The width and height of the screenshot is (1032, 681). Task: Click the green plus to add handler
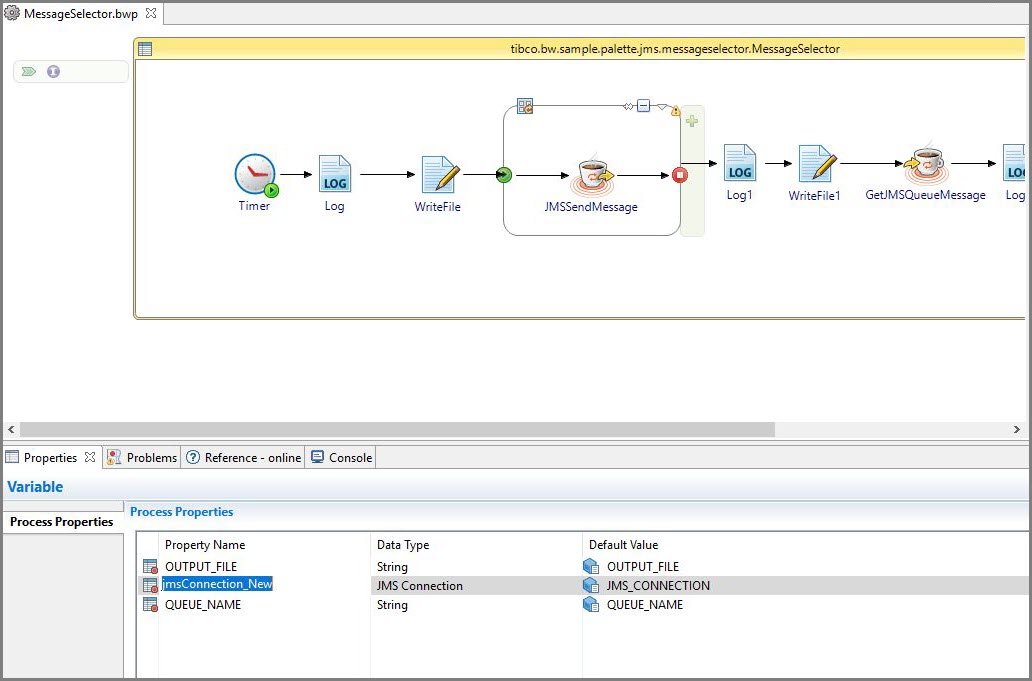pyautogui.click(x=692, y=121)
